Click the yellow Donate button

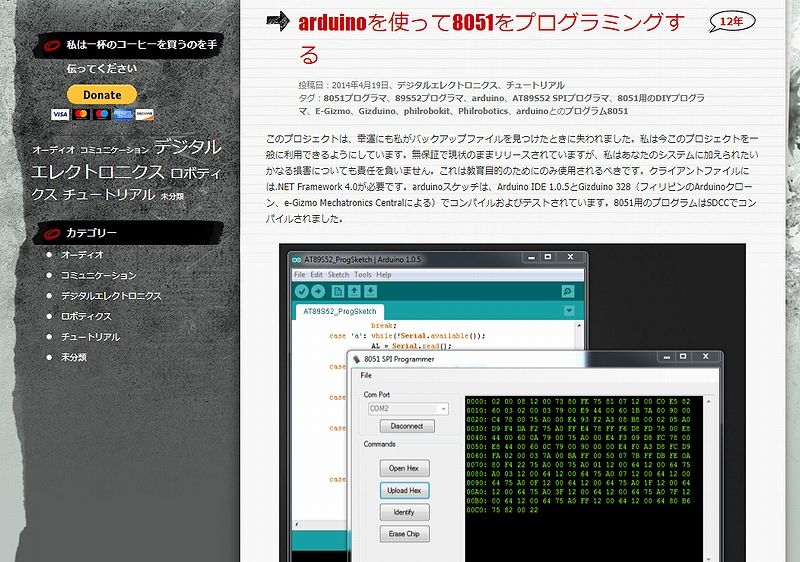pos(102,95)
